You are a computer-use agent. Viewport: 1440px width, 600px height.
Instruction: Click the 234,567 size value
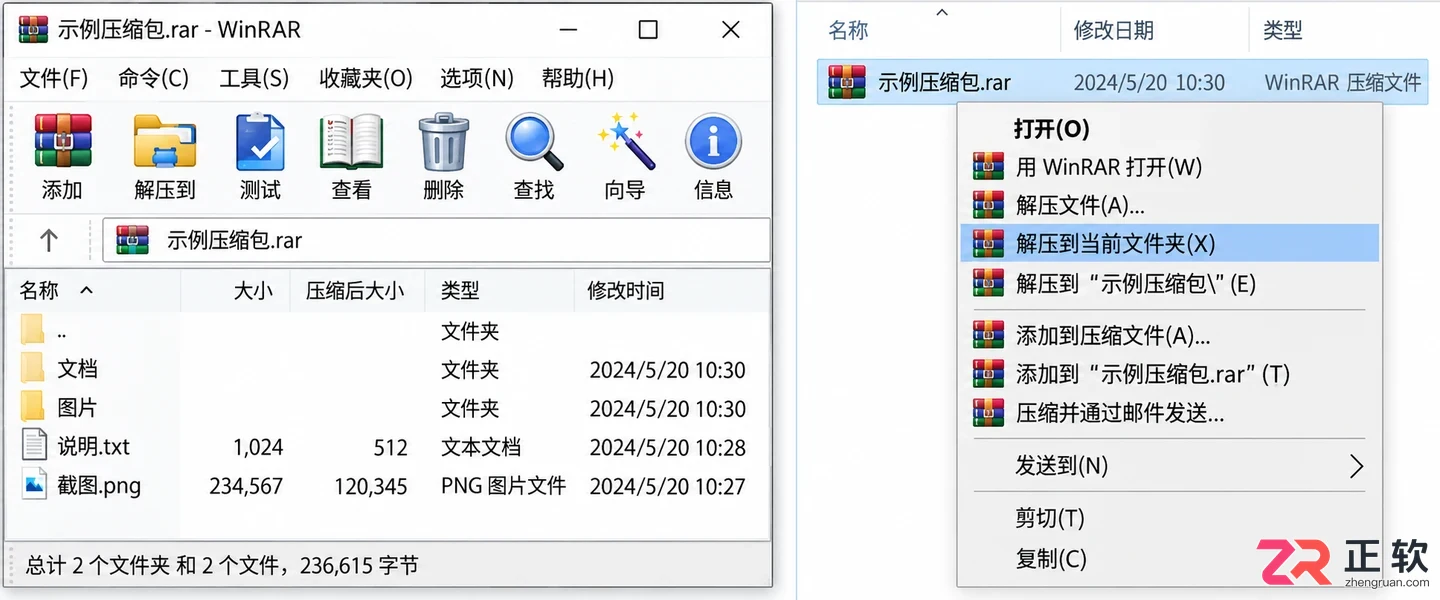(x=246, y=486)
